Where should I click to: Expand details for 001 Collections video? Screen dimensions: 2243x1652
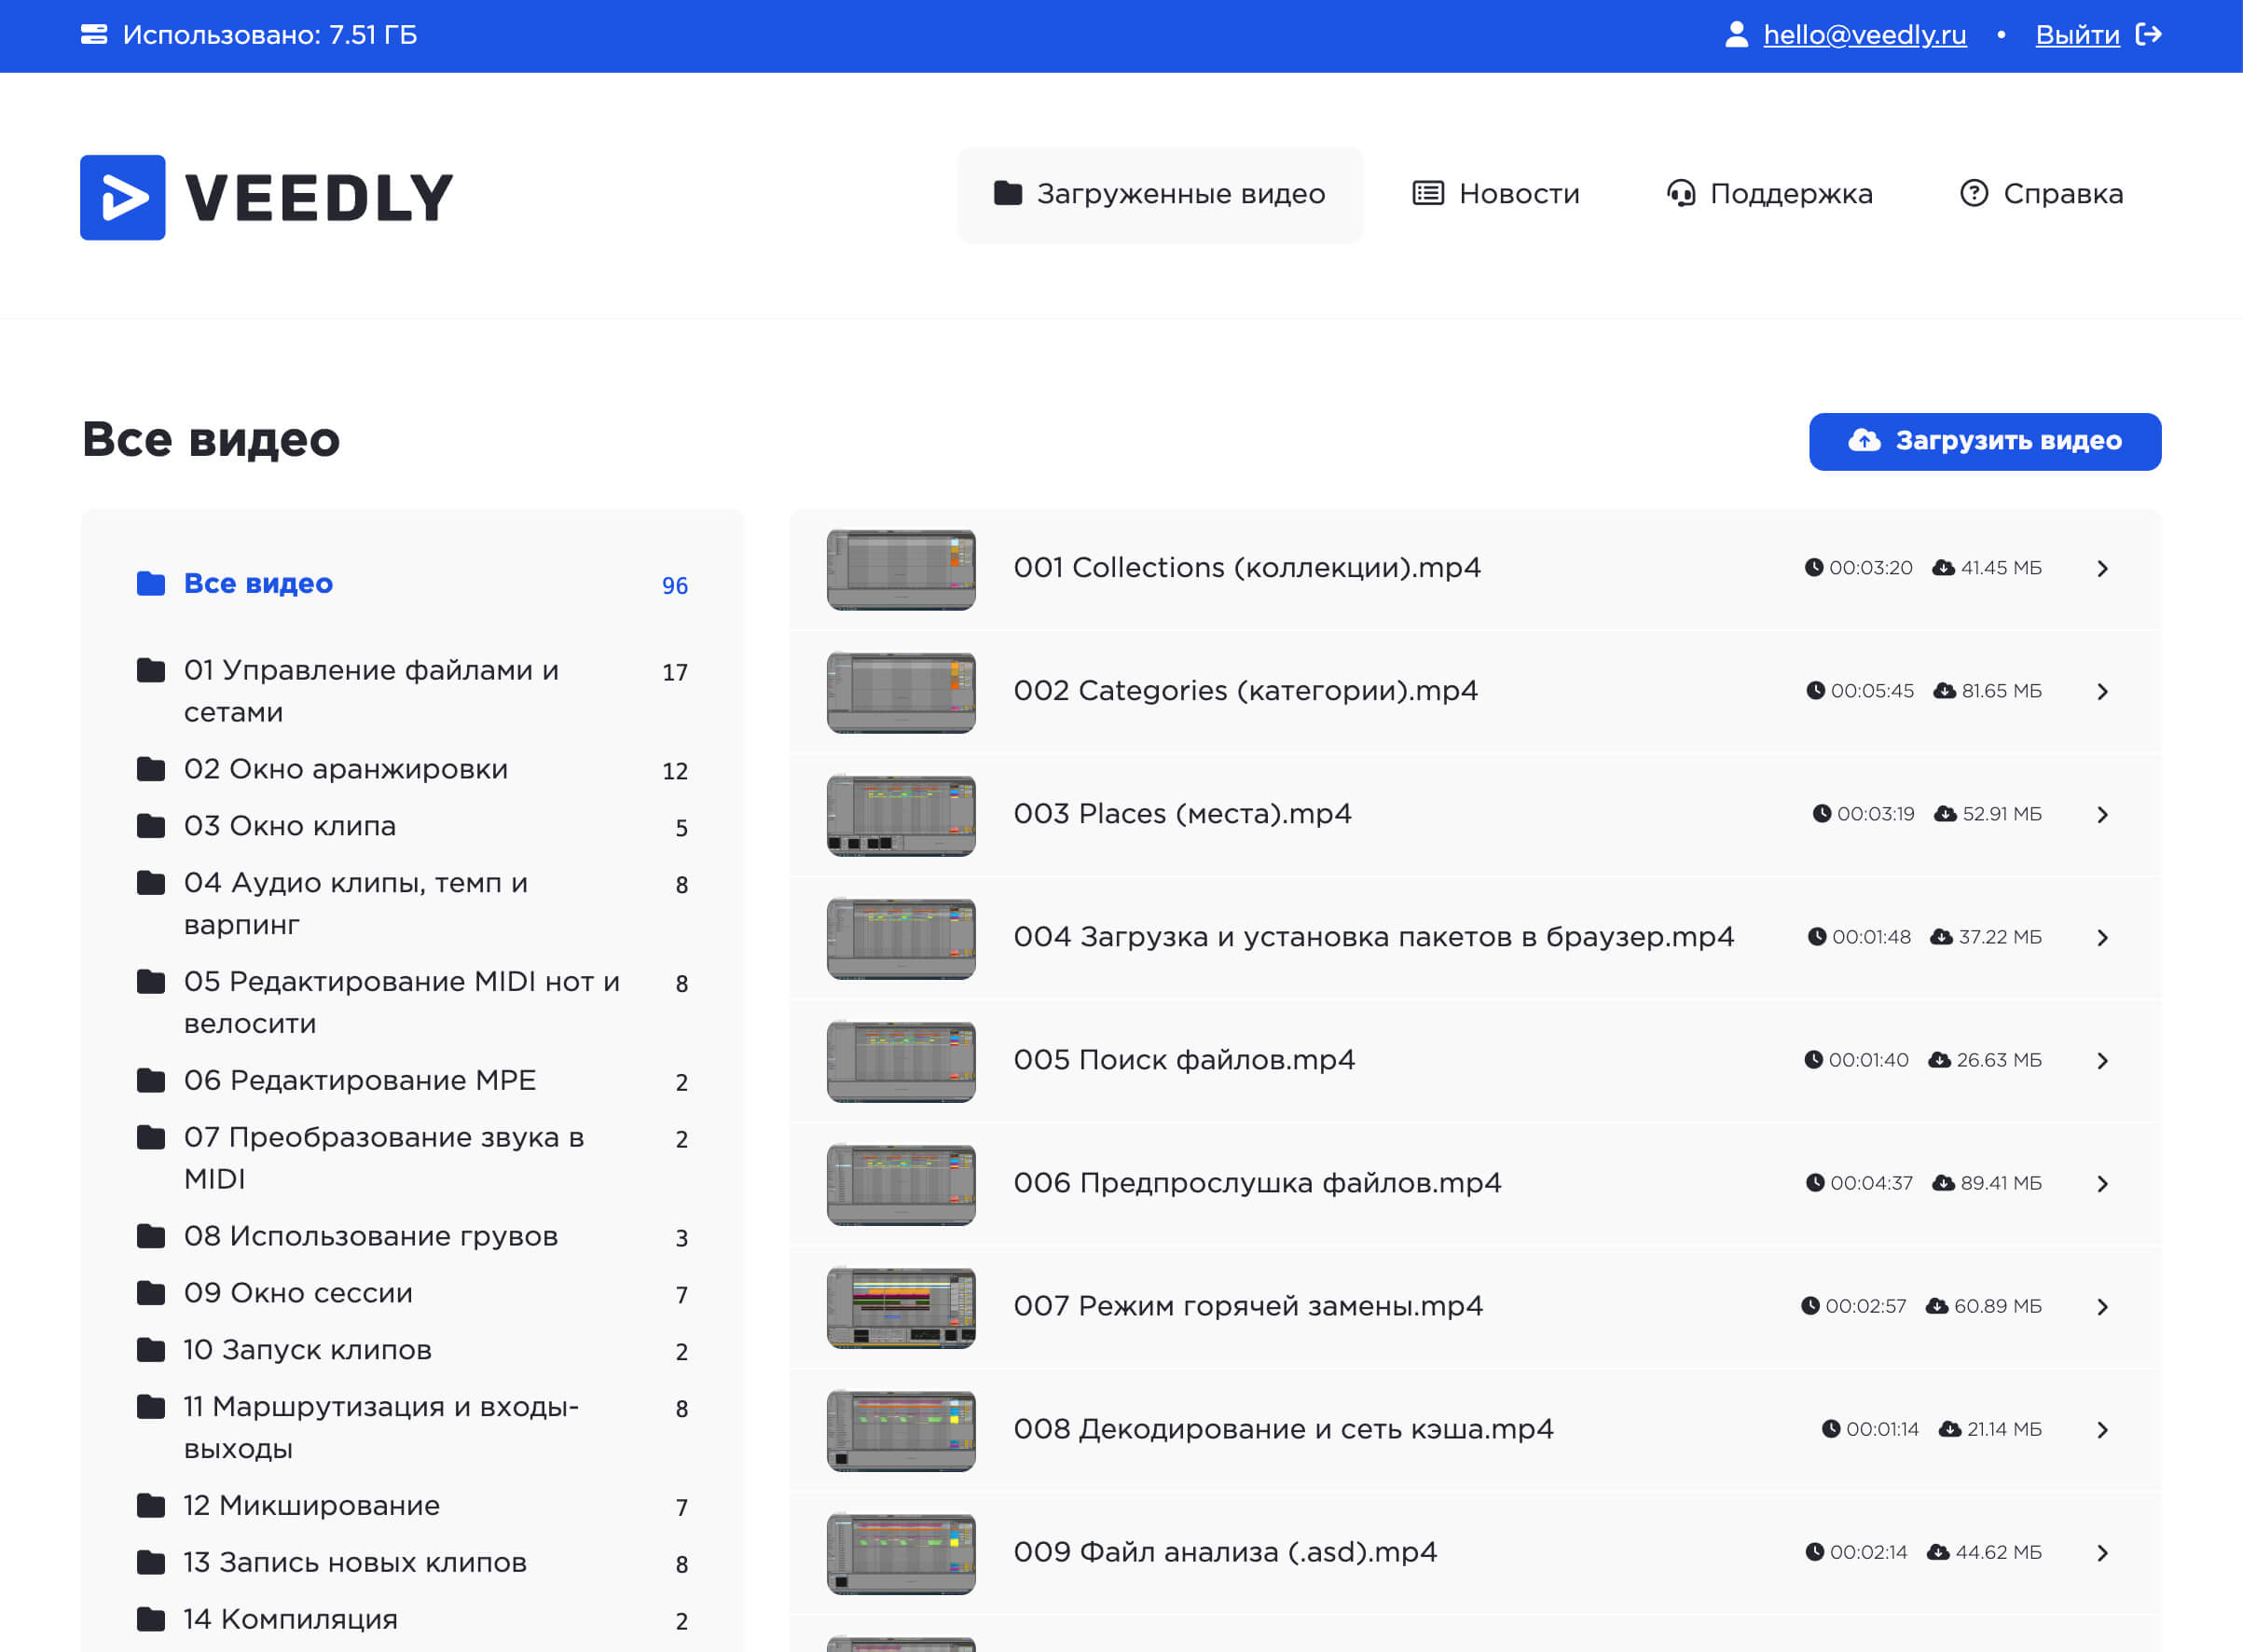click(x=2103, y=567)
